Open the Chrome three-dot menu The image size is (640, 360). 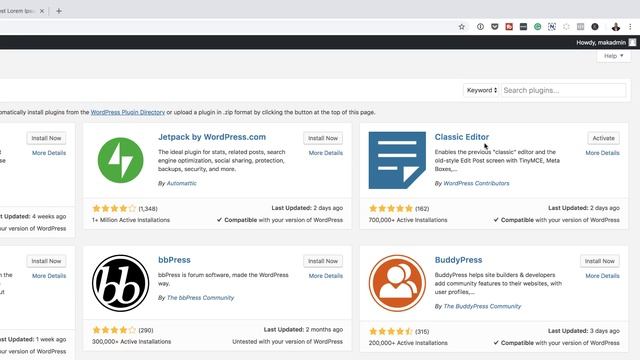(630, 27)
